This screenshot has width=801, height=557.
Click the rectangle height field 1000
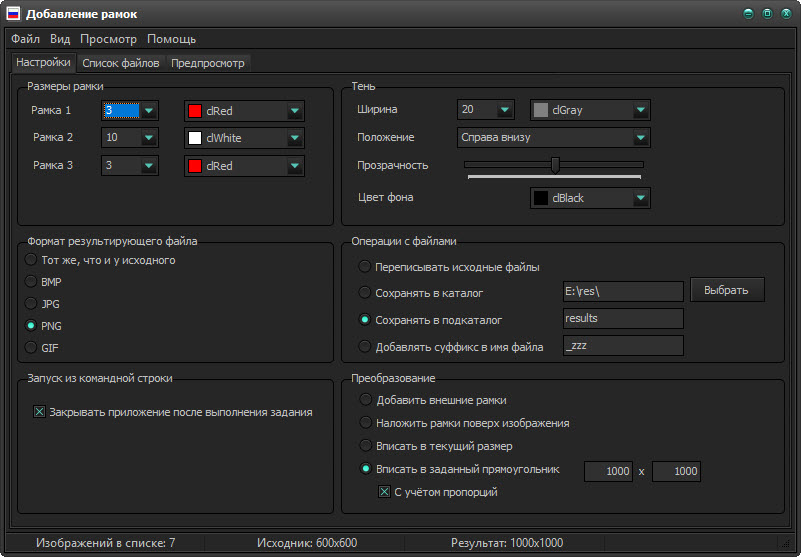676,471
